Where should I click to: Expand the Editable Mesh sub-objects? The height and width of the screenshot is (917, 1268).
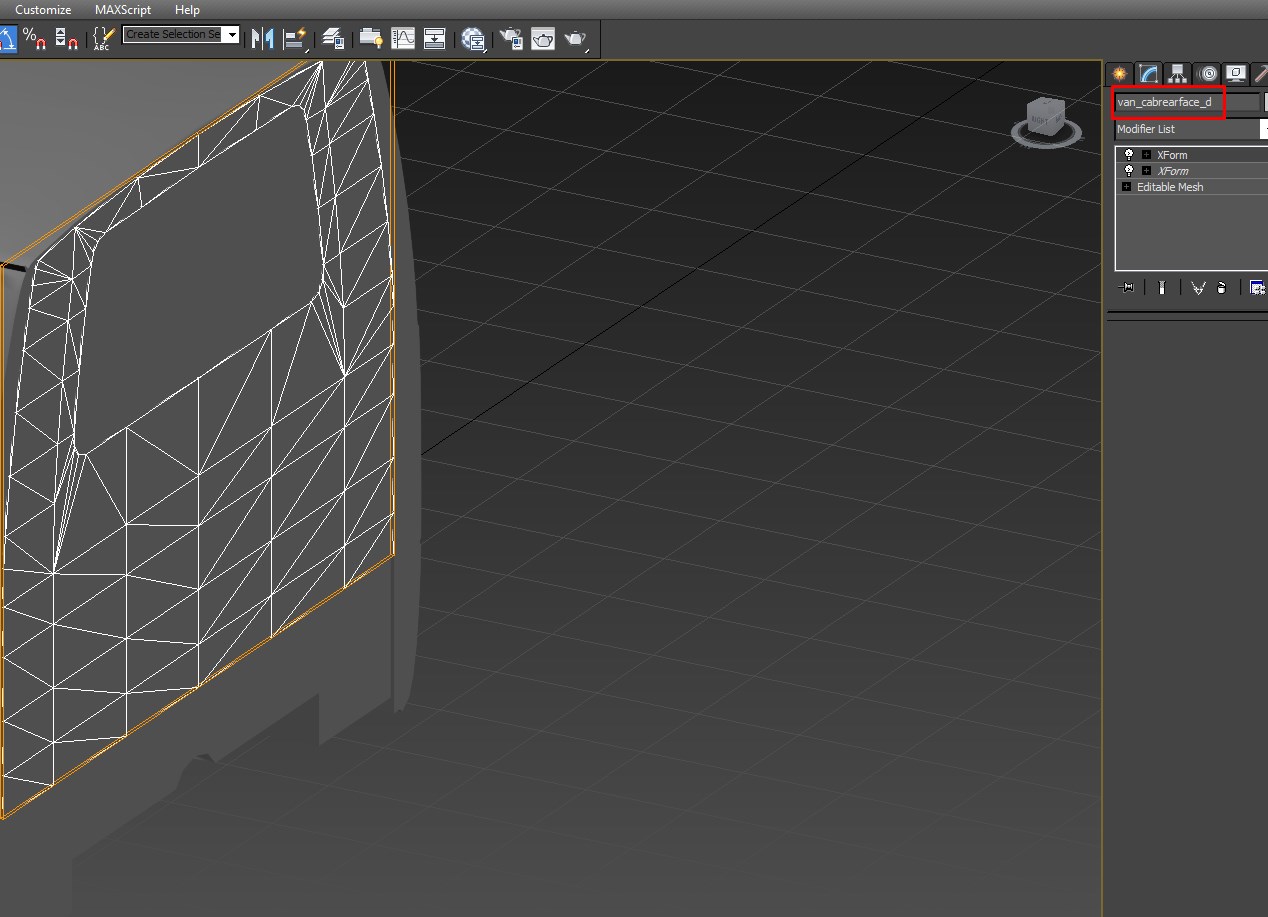tap(1127, 187)
